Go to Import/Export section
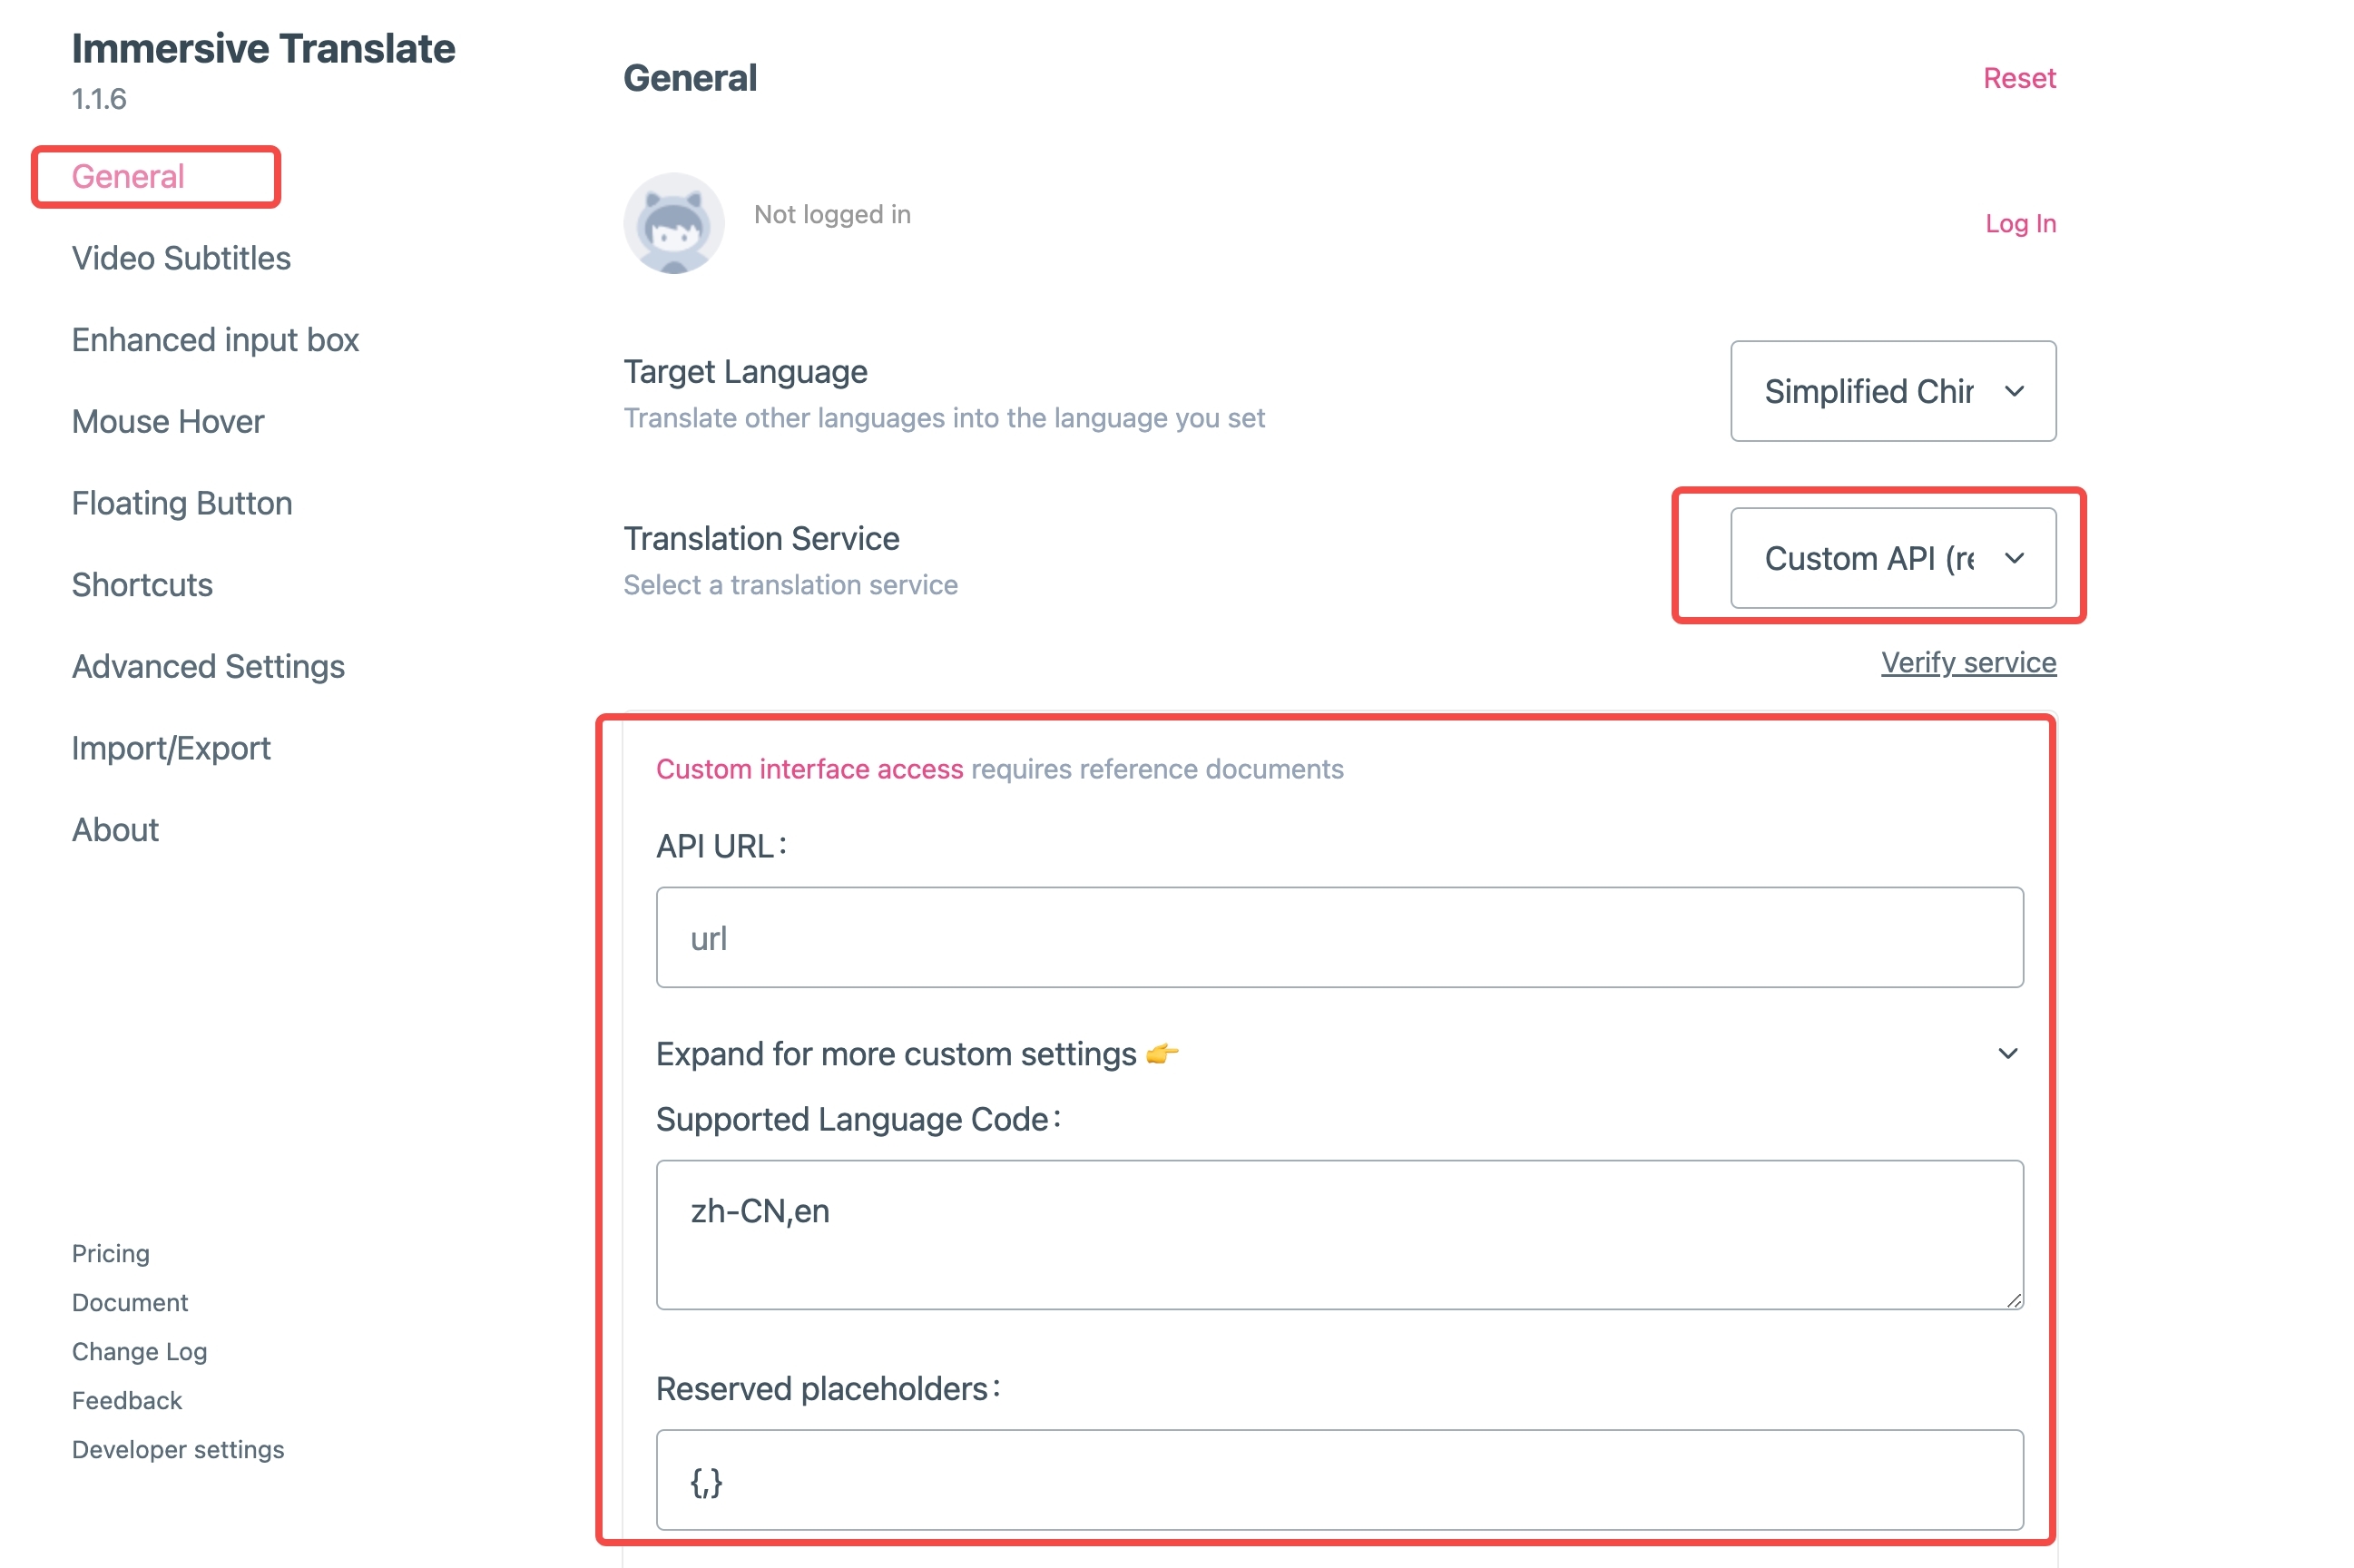Screen dimensions: 2354x1568 pyautogui.click(x=171, y=748)
